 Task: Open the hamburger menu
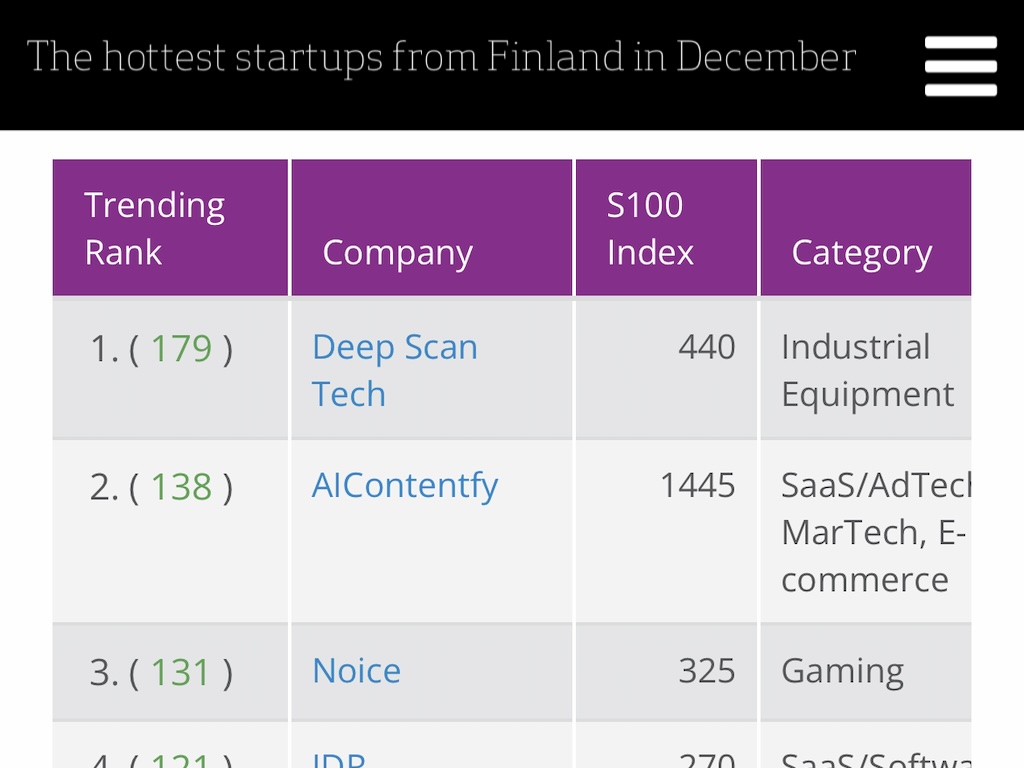pyautogui.click(x=960, y=66)
